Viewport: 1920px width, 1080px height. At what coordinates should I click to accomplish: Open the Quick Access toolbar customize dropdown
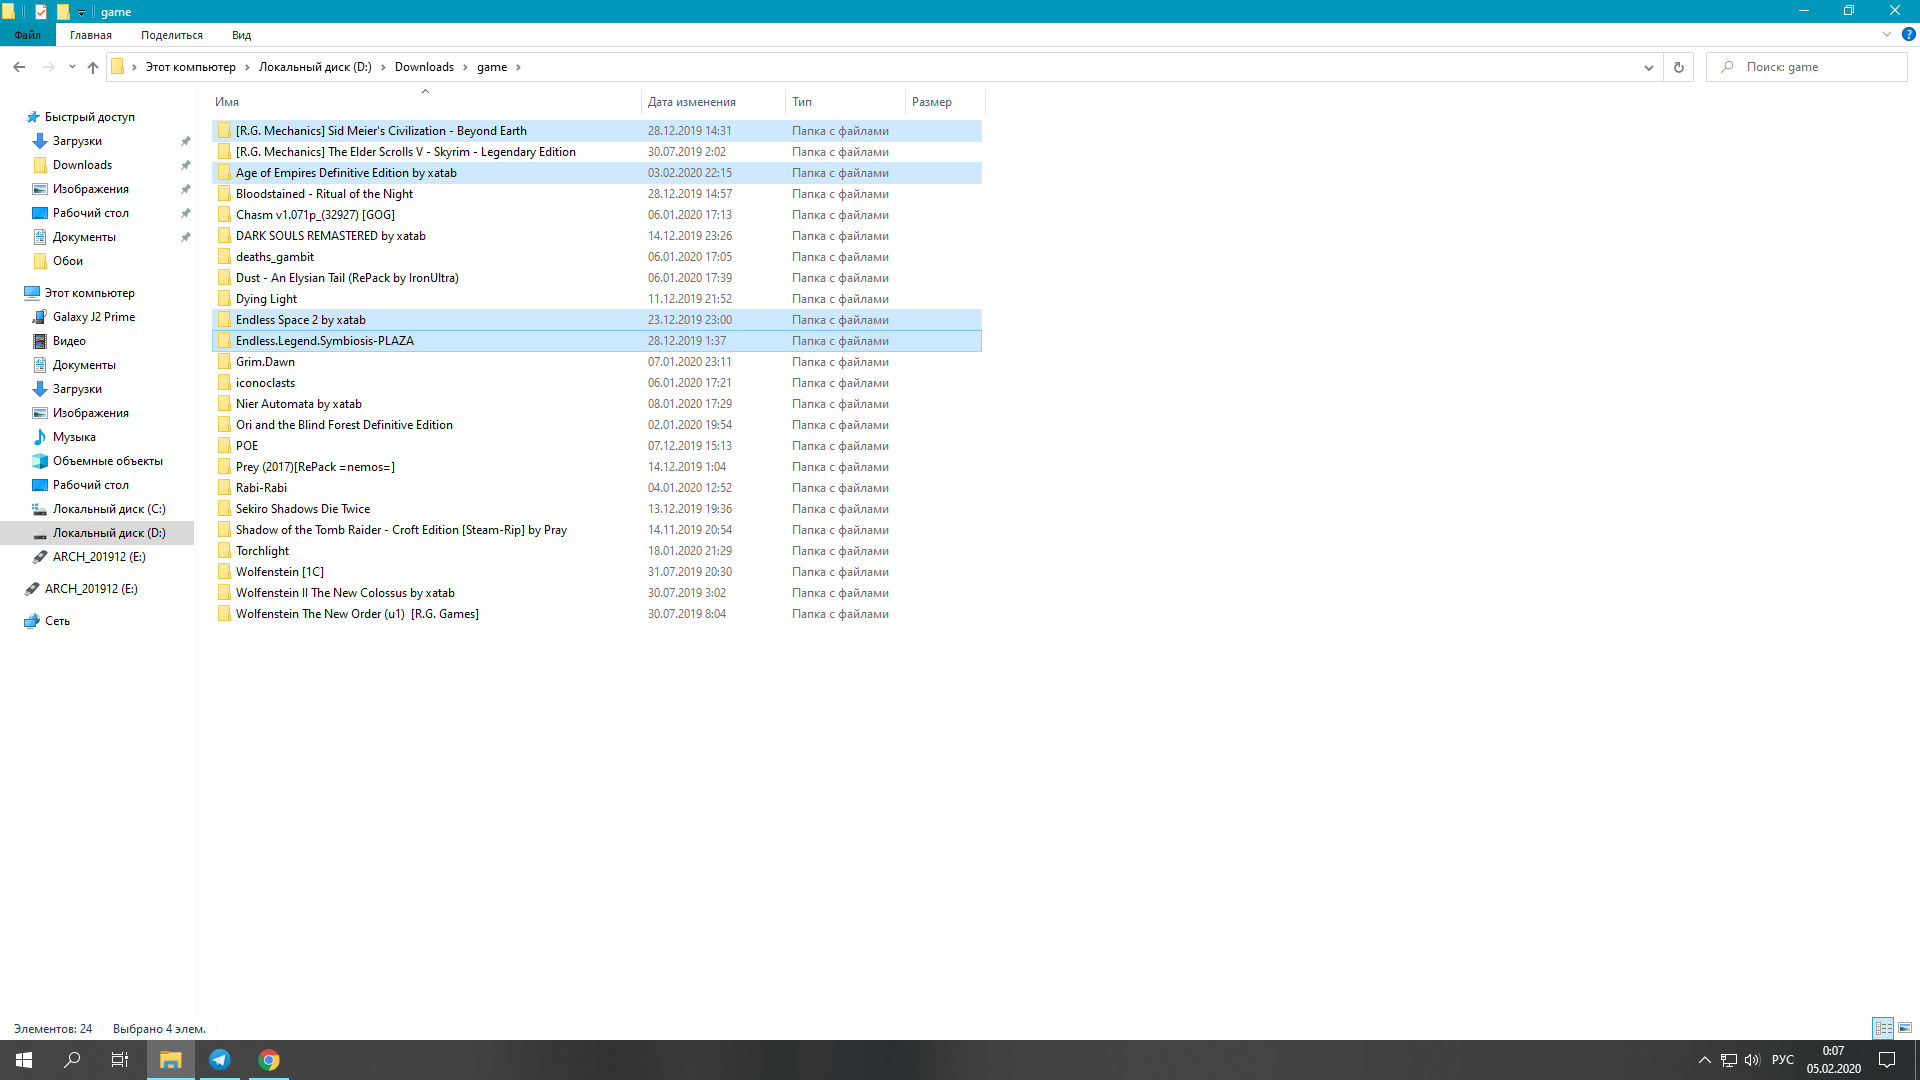82,12
